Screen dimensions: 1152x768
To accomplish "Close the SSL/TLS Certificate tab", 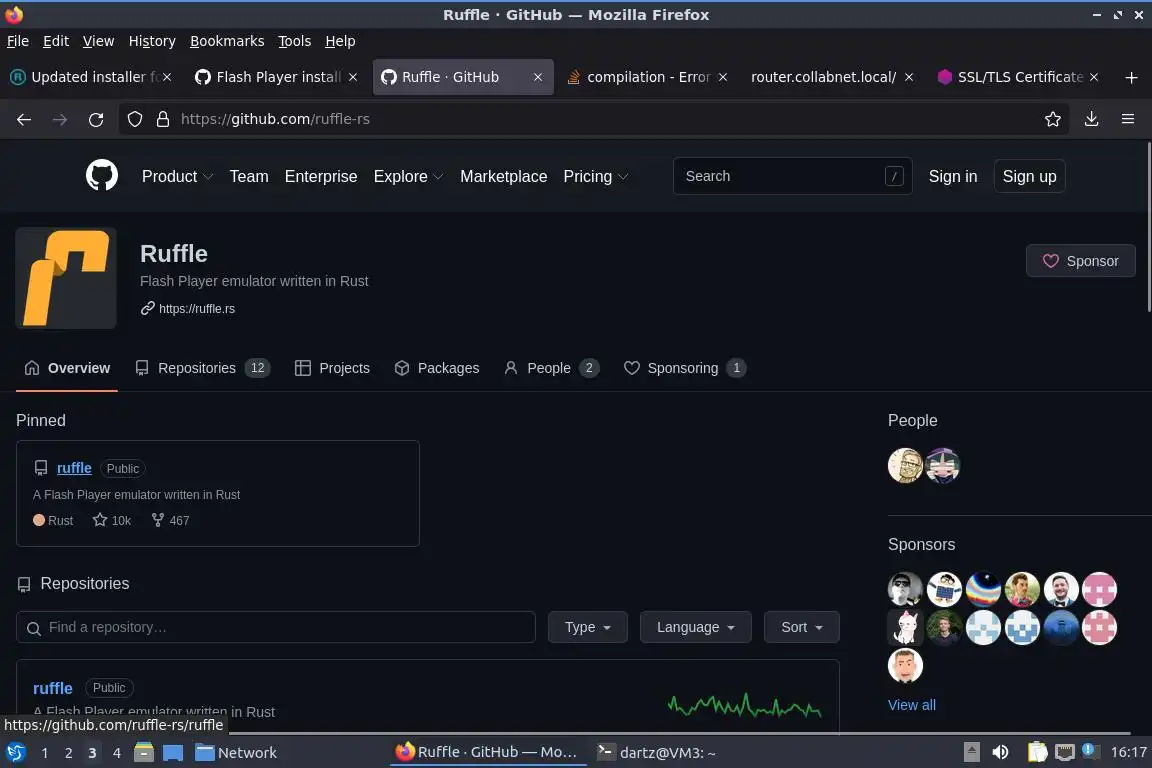I will click(x=1094, y=77).
